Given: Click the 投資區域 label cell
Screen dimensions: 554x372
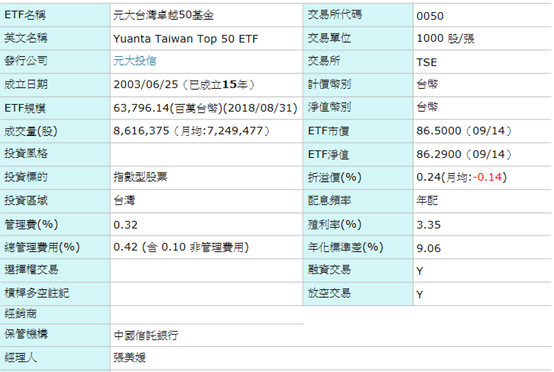Looking at the screenshot, I should (55, 201).
